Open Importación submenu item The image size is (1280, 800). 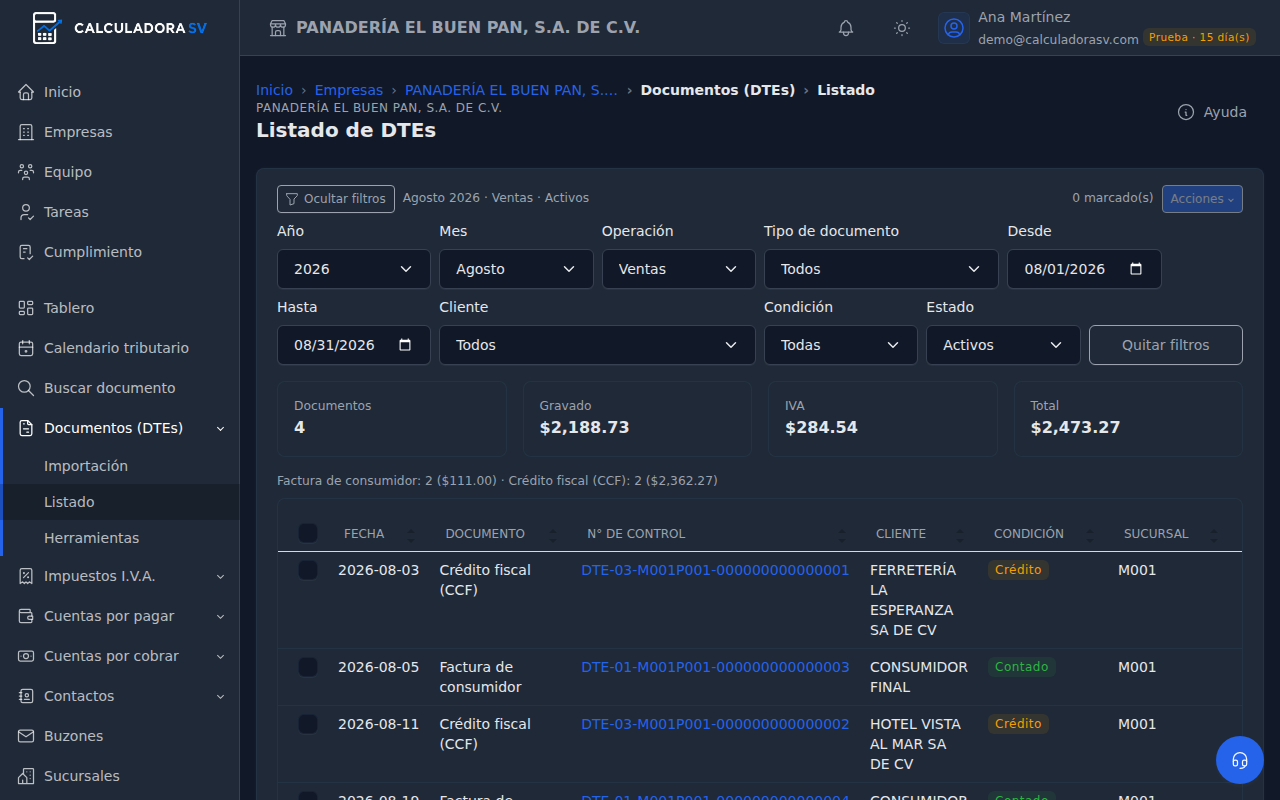coord(120,466)
